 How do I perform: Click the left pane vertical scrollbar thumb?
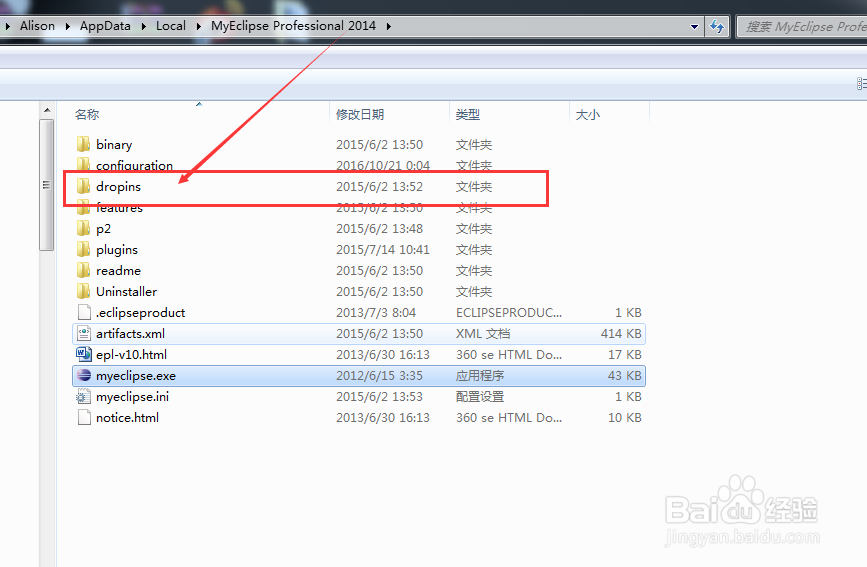click(47, 185)
